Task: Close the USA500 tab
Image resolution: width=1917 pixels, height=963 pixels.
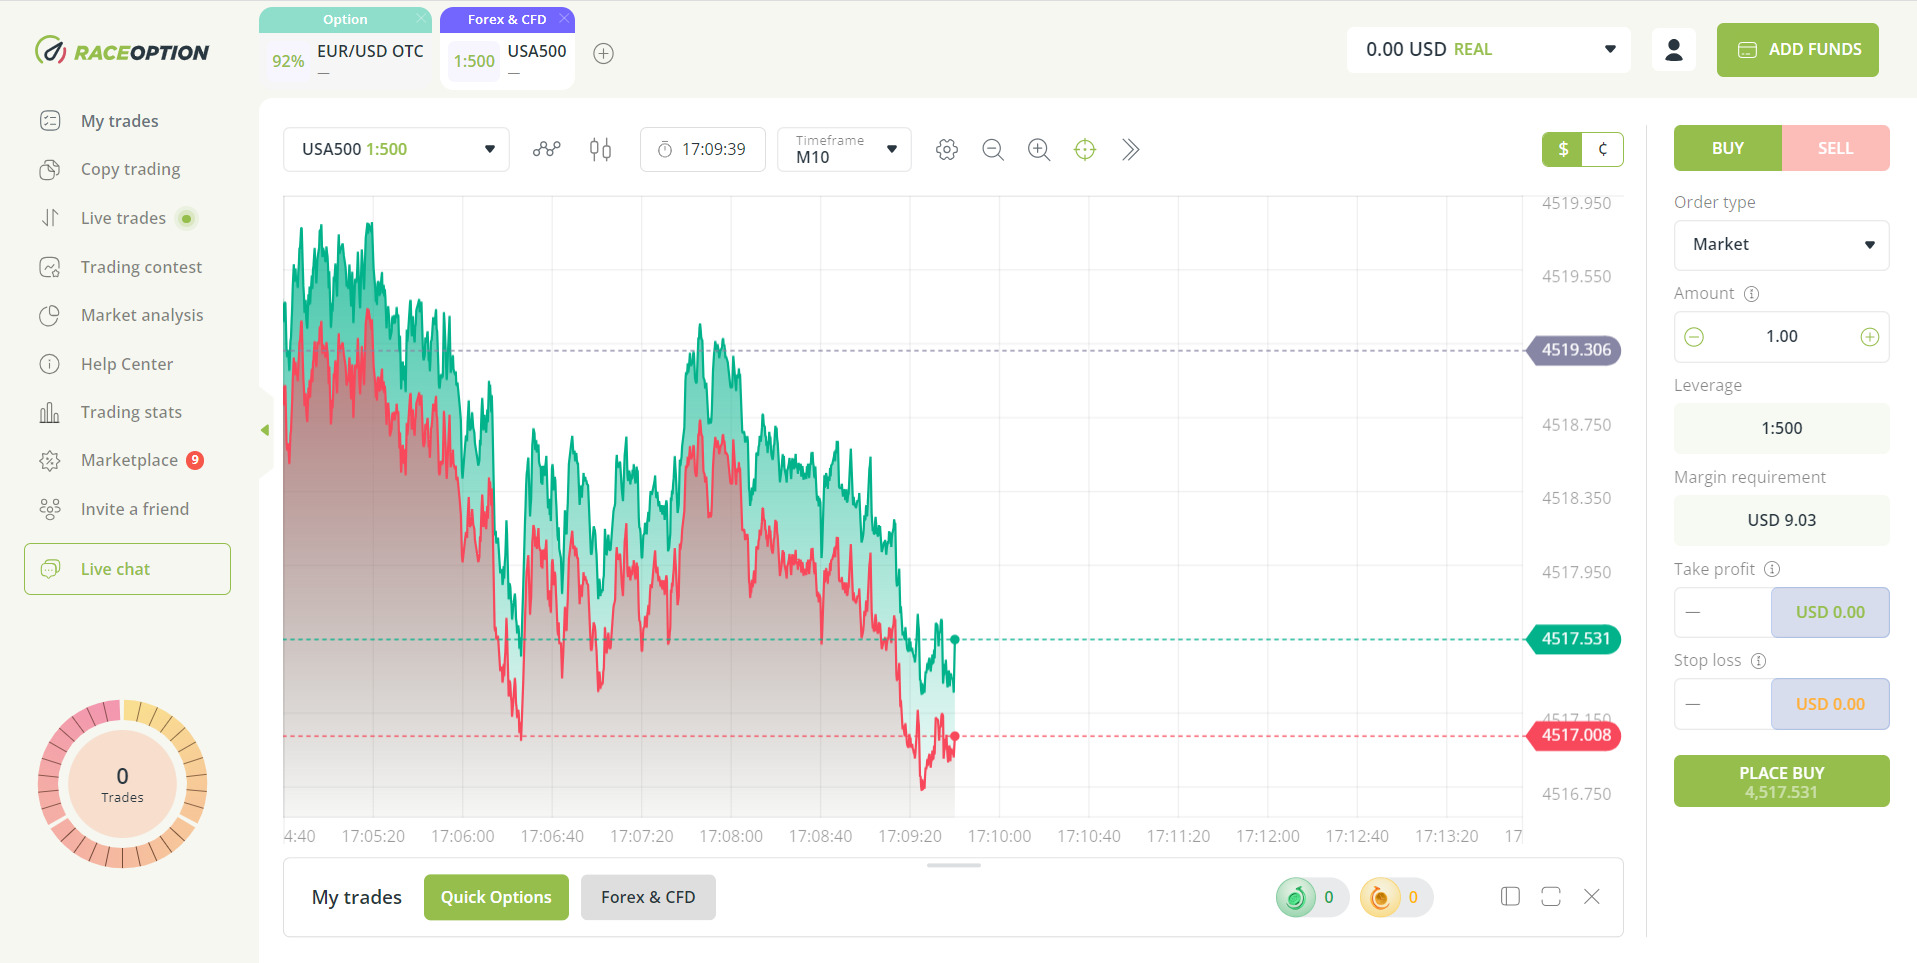Action: coord(564,19)
